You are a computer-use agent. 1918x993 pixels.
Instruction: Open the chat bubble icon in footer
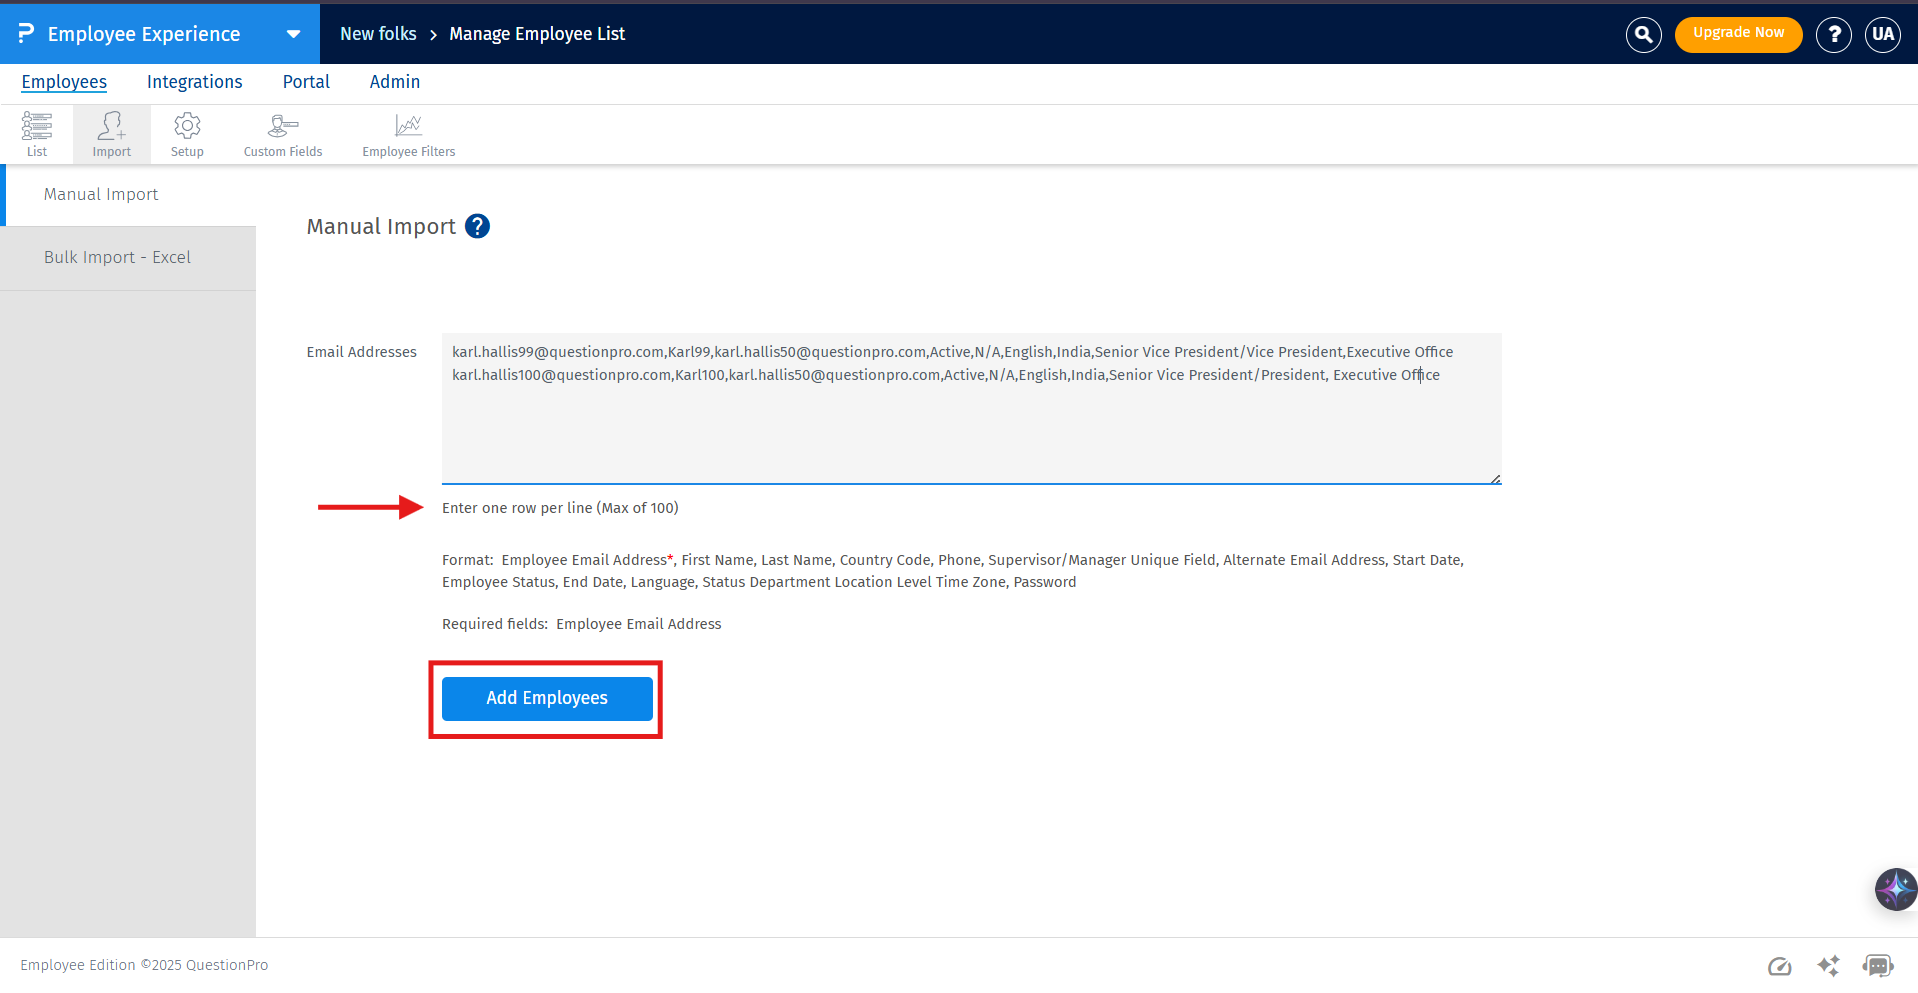pos(1877,966)
